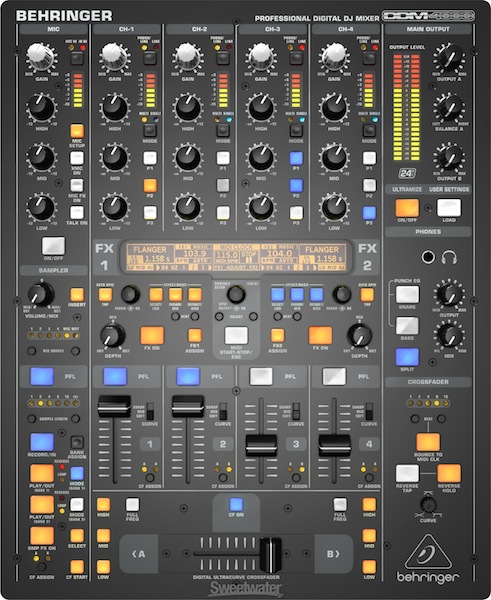Toggle the phones SPLIT button

tap(407, 357)
